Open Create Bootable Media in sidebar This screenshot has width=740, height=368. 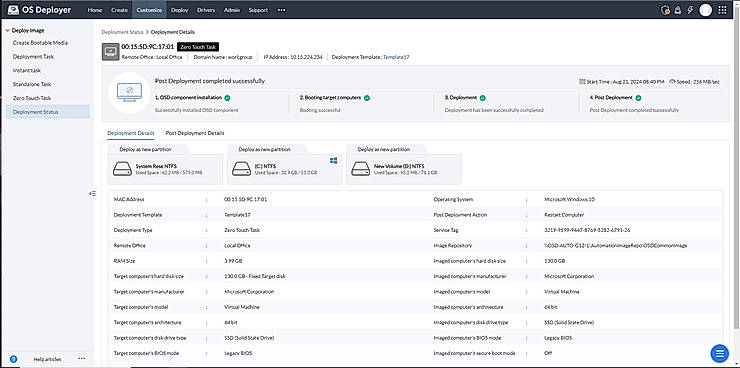click(40, 42)
